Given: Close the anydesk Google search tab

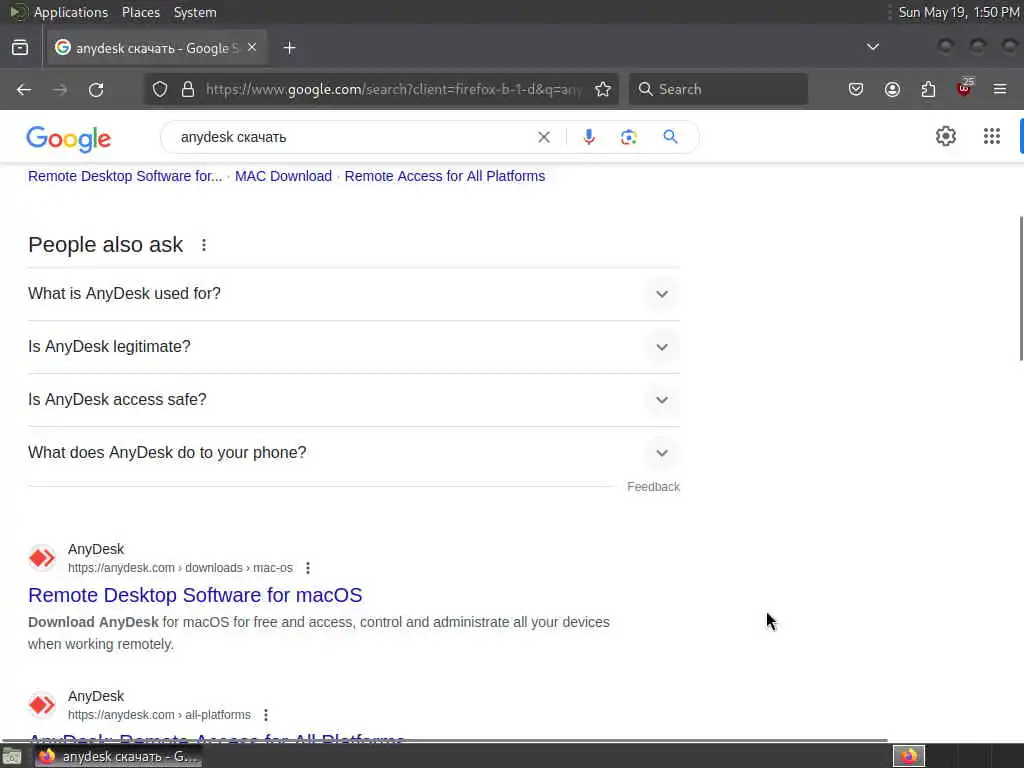Looking at the screenshot, I should (252, 48).
